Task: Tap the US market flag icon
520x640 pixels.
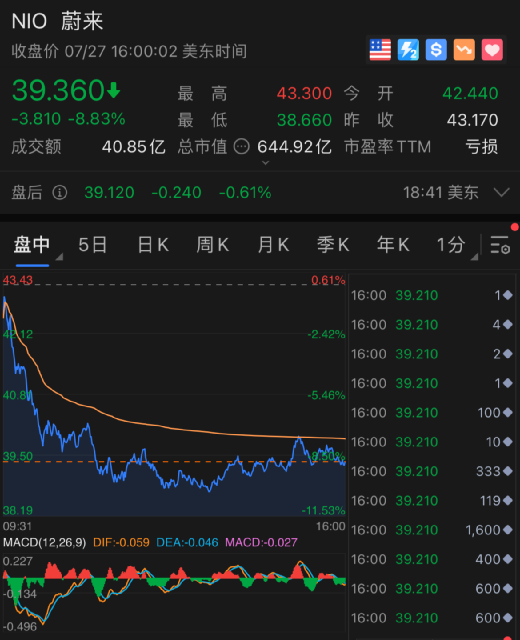Action: 380,50
